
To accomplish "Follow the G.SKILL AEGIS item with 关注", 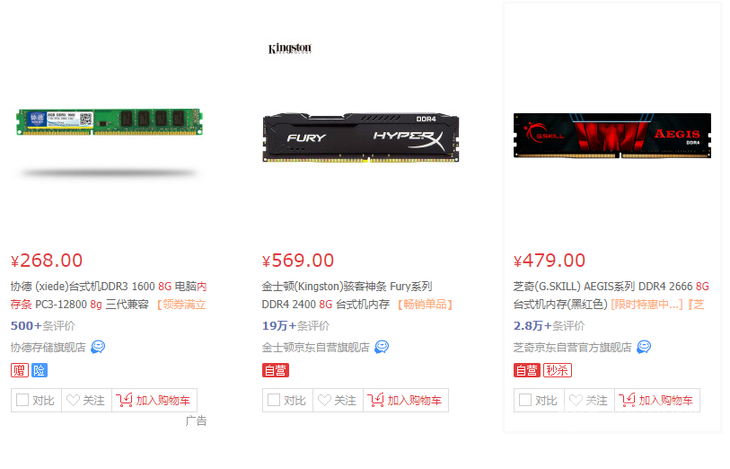I will point(589,401).
